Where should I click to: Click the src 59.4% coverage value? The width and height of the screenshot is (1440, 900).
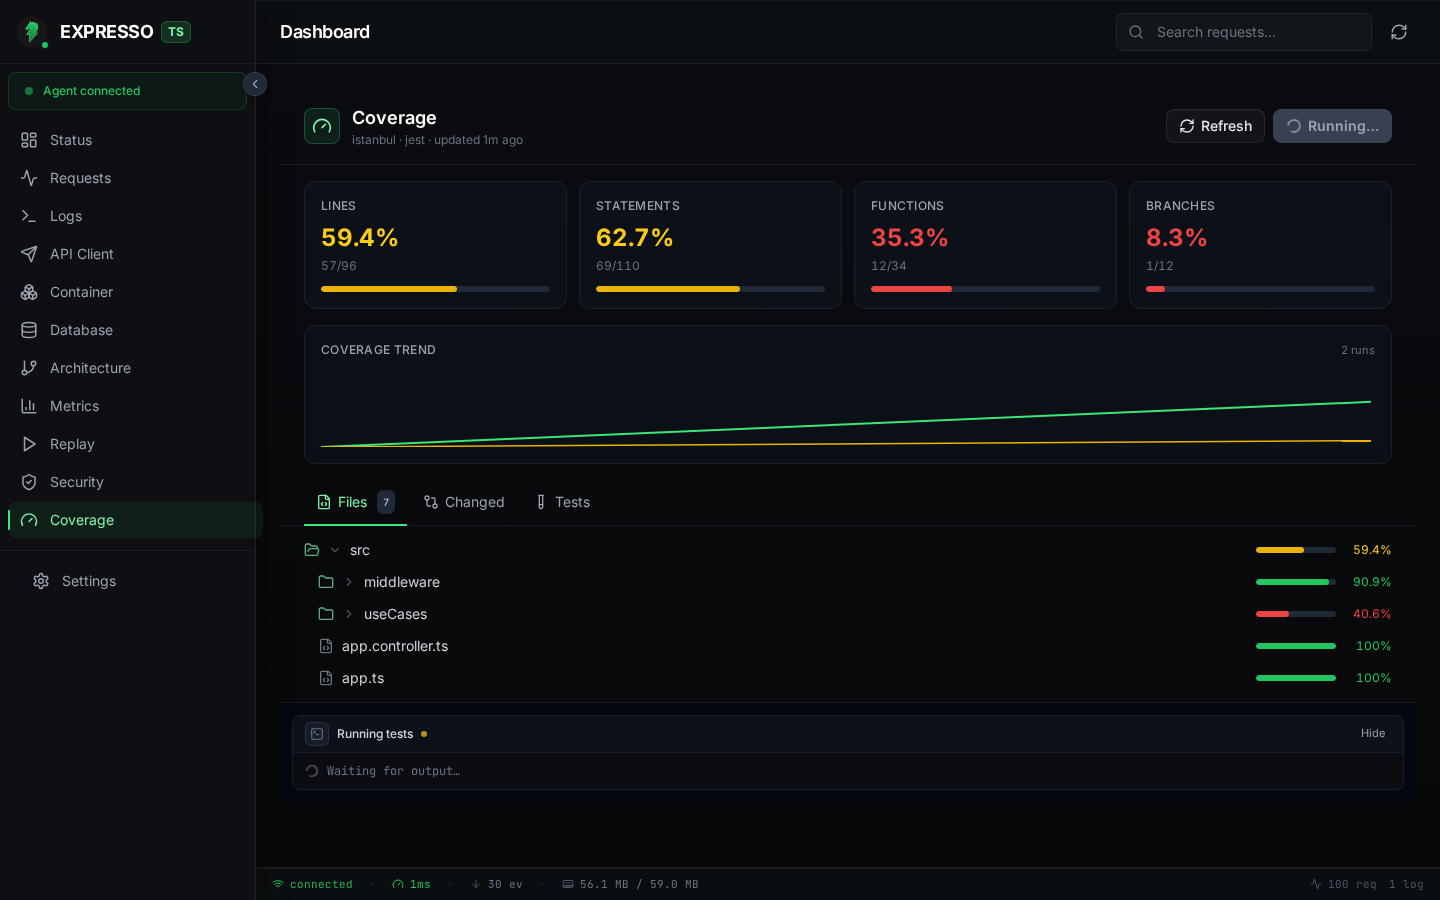click(1372, 550)
